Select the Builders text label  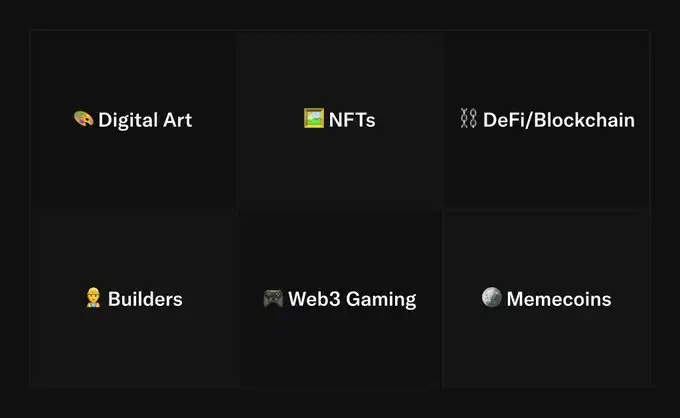pos(145,299)
